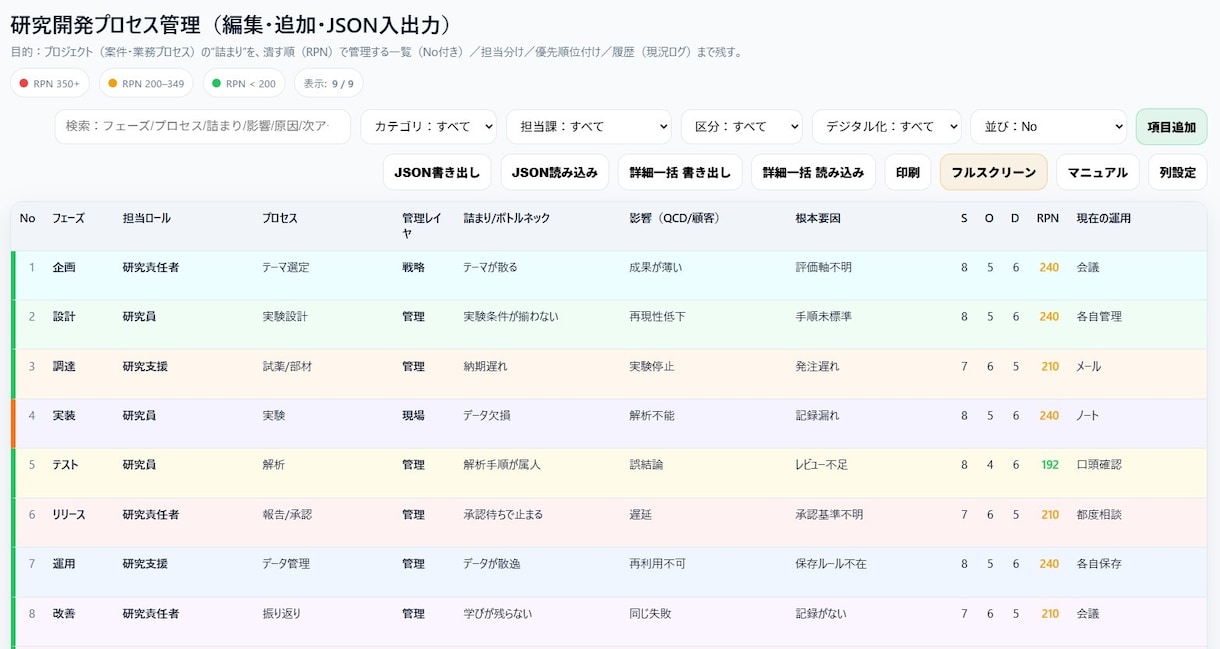Click the 保存ルール不在 cell
Screen dimensions: 1220x649
click(x=831, y=563)
